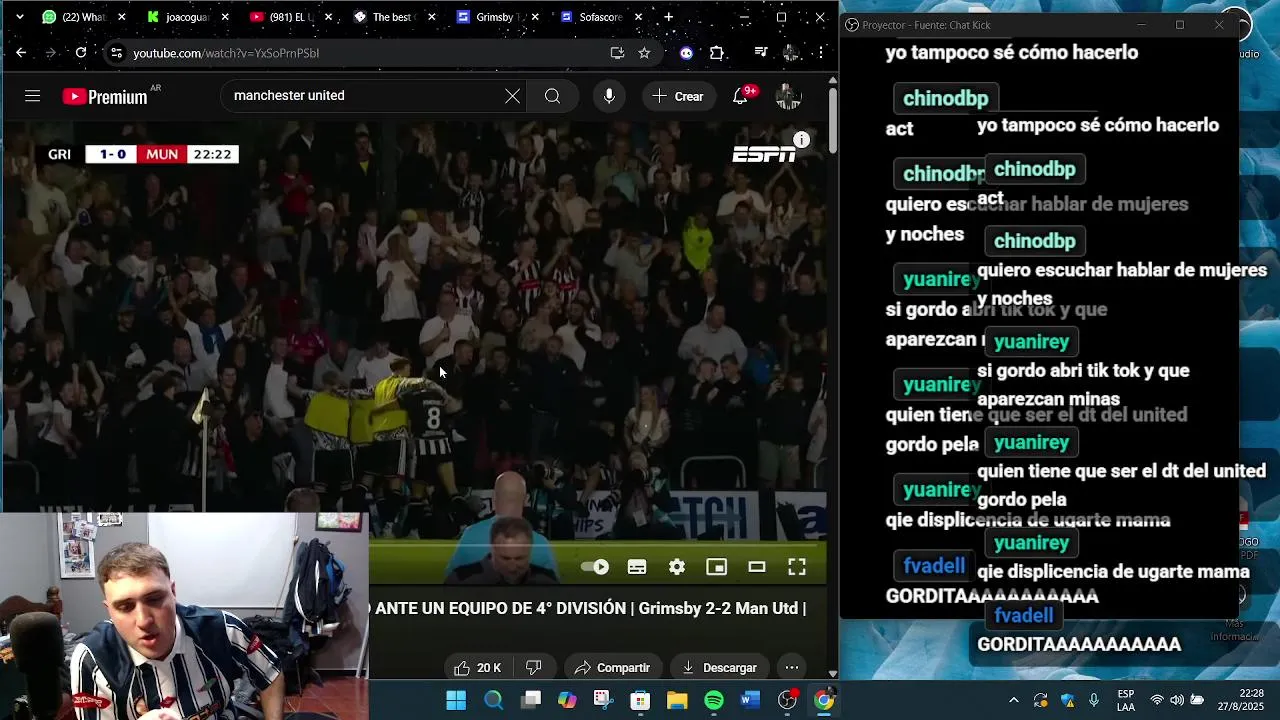Open the purple extension icon
This screenshot has height=720, width=1280.
[686, 53]
